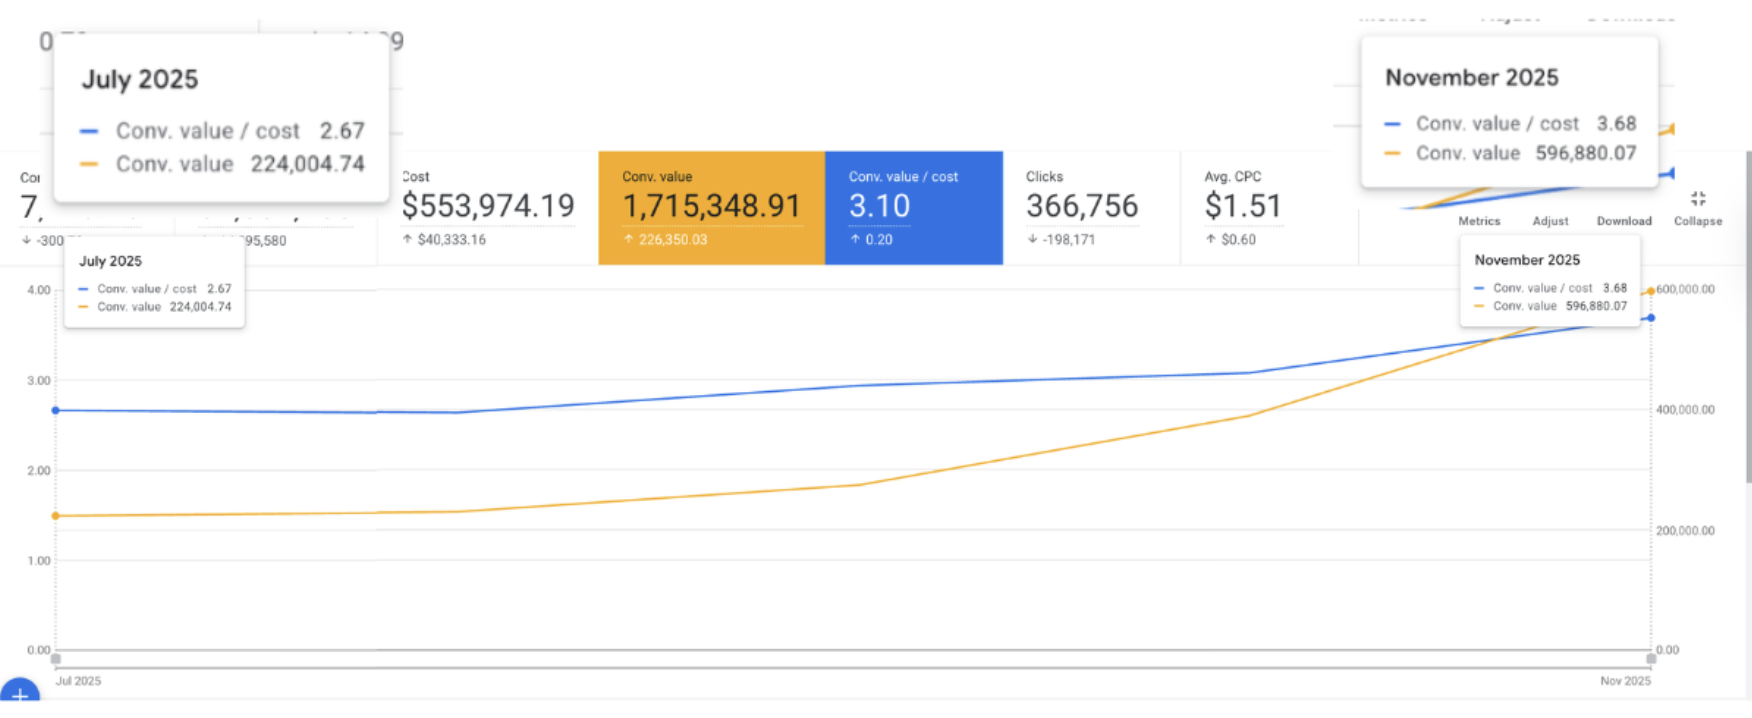Select the blue Conv. value / cost scorecard
The height and width of the screenshot is (718, 1752).
(x=913, y=208)
